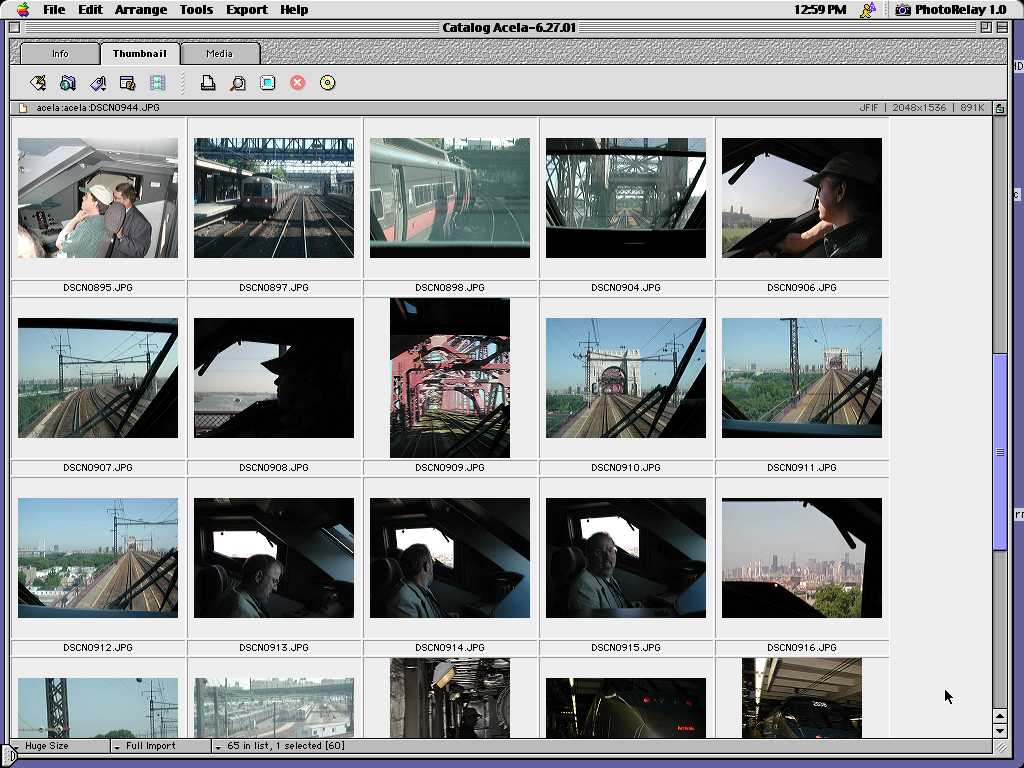Click the magnifying glass find icon

tap(238, 83)
